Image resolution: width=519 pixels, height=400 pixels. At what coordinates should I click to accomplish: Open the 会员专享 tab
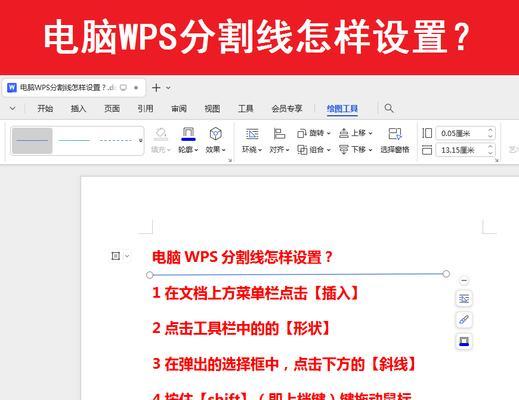pyautogui.click(x=287, y=108)
